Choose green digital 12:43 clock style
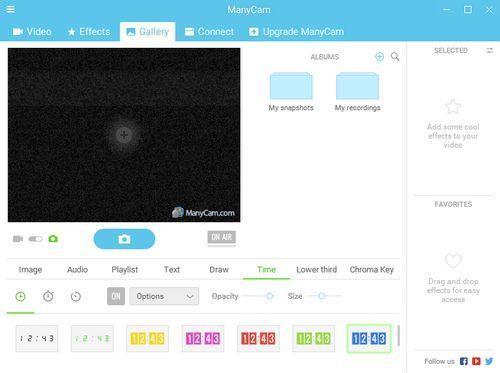Viewport: 500px width, 373px height. [92, 339]
